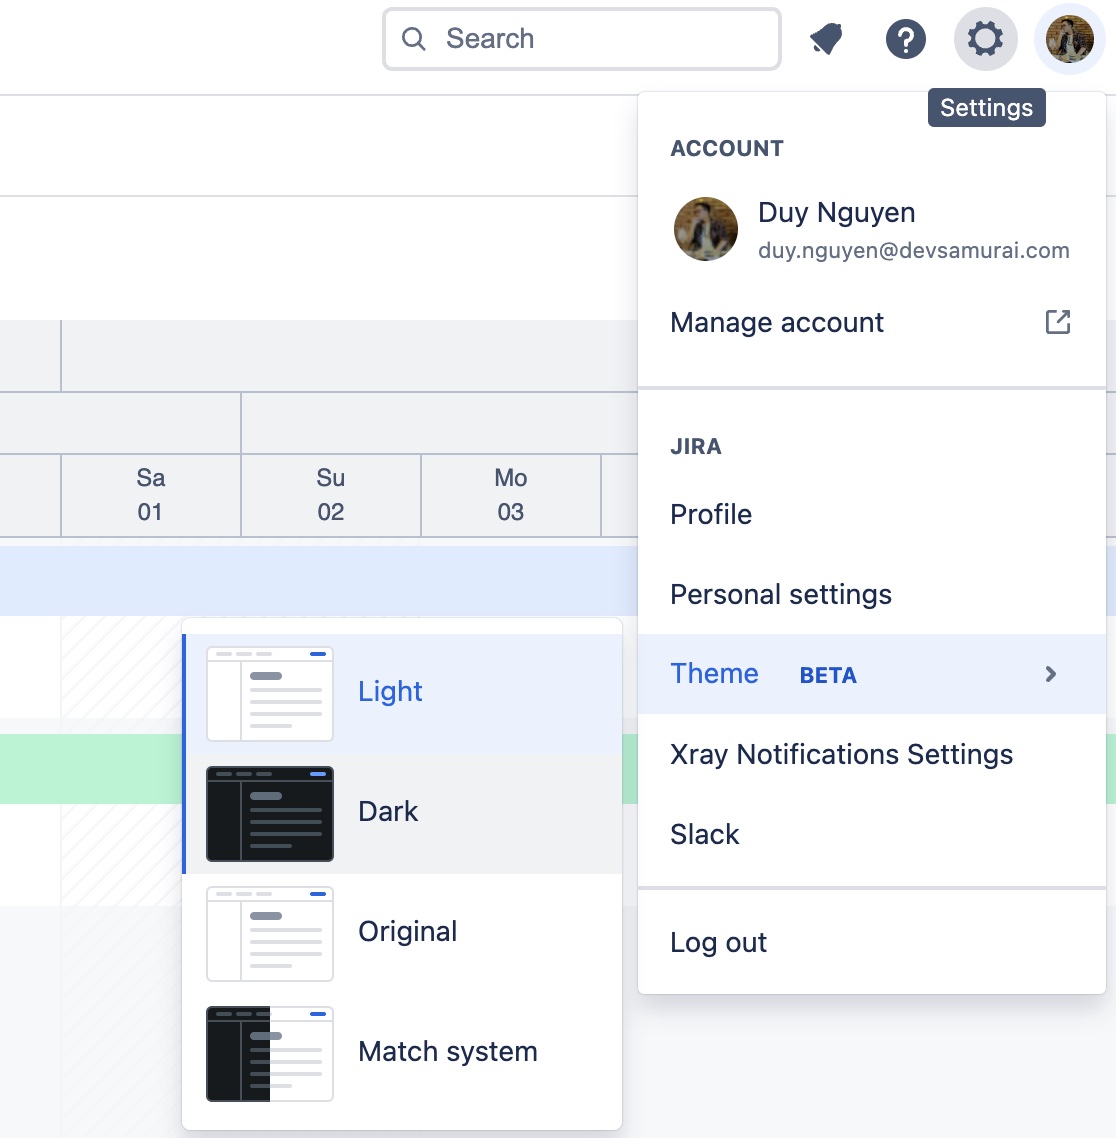Viewport: 1116px width, 1138px height.
Task: Click the Mo 03 date column header
Action: pyautogui.click(x=511, y=495)
